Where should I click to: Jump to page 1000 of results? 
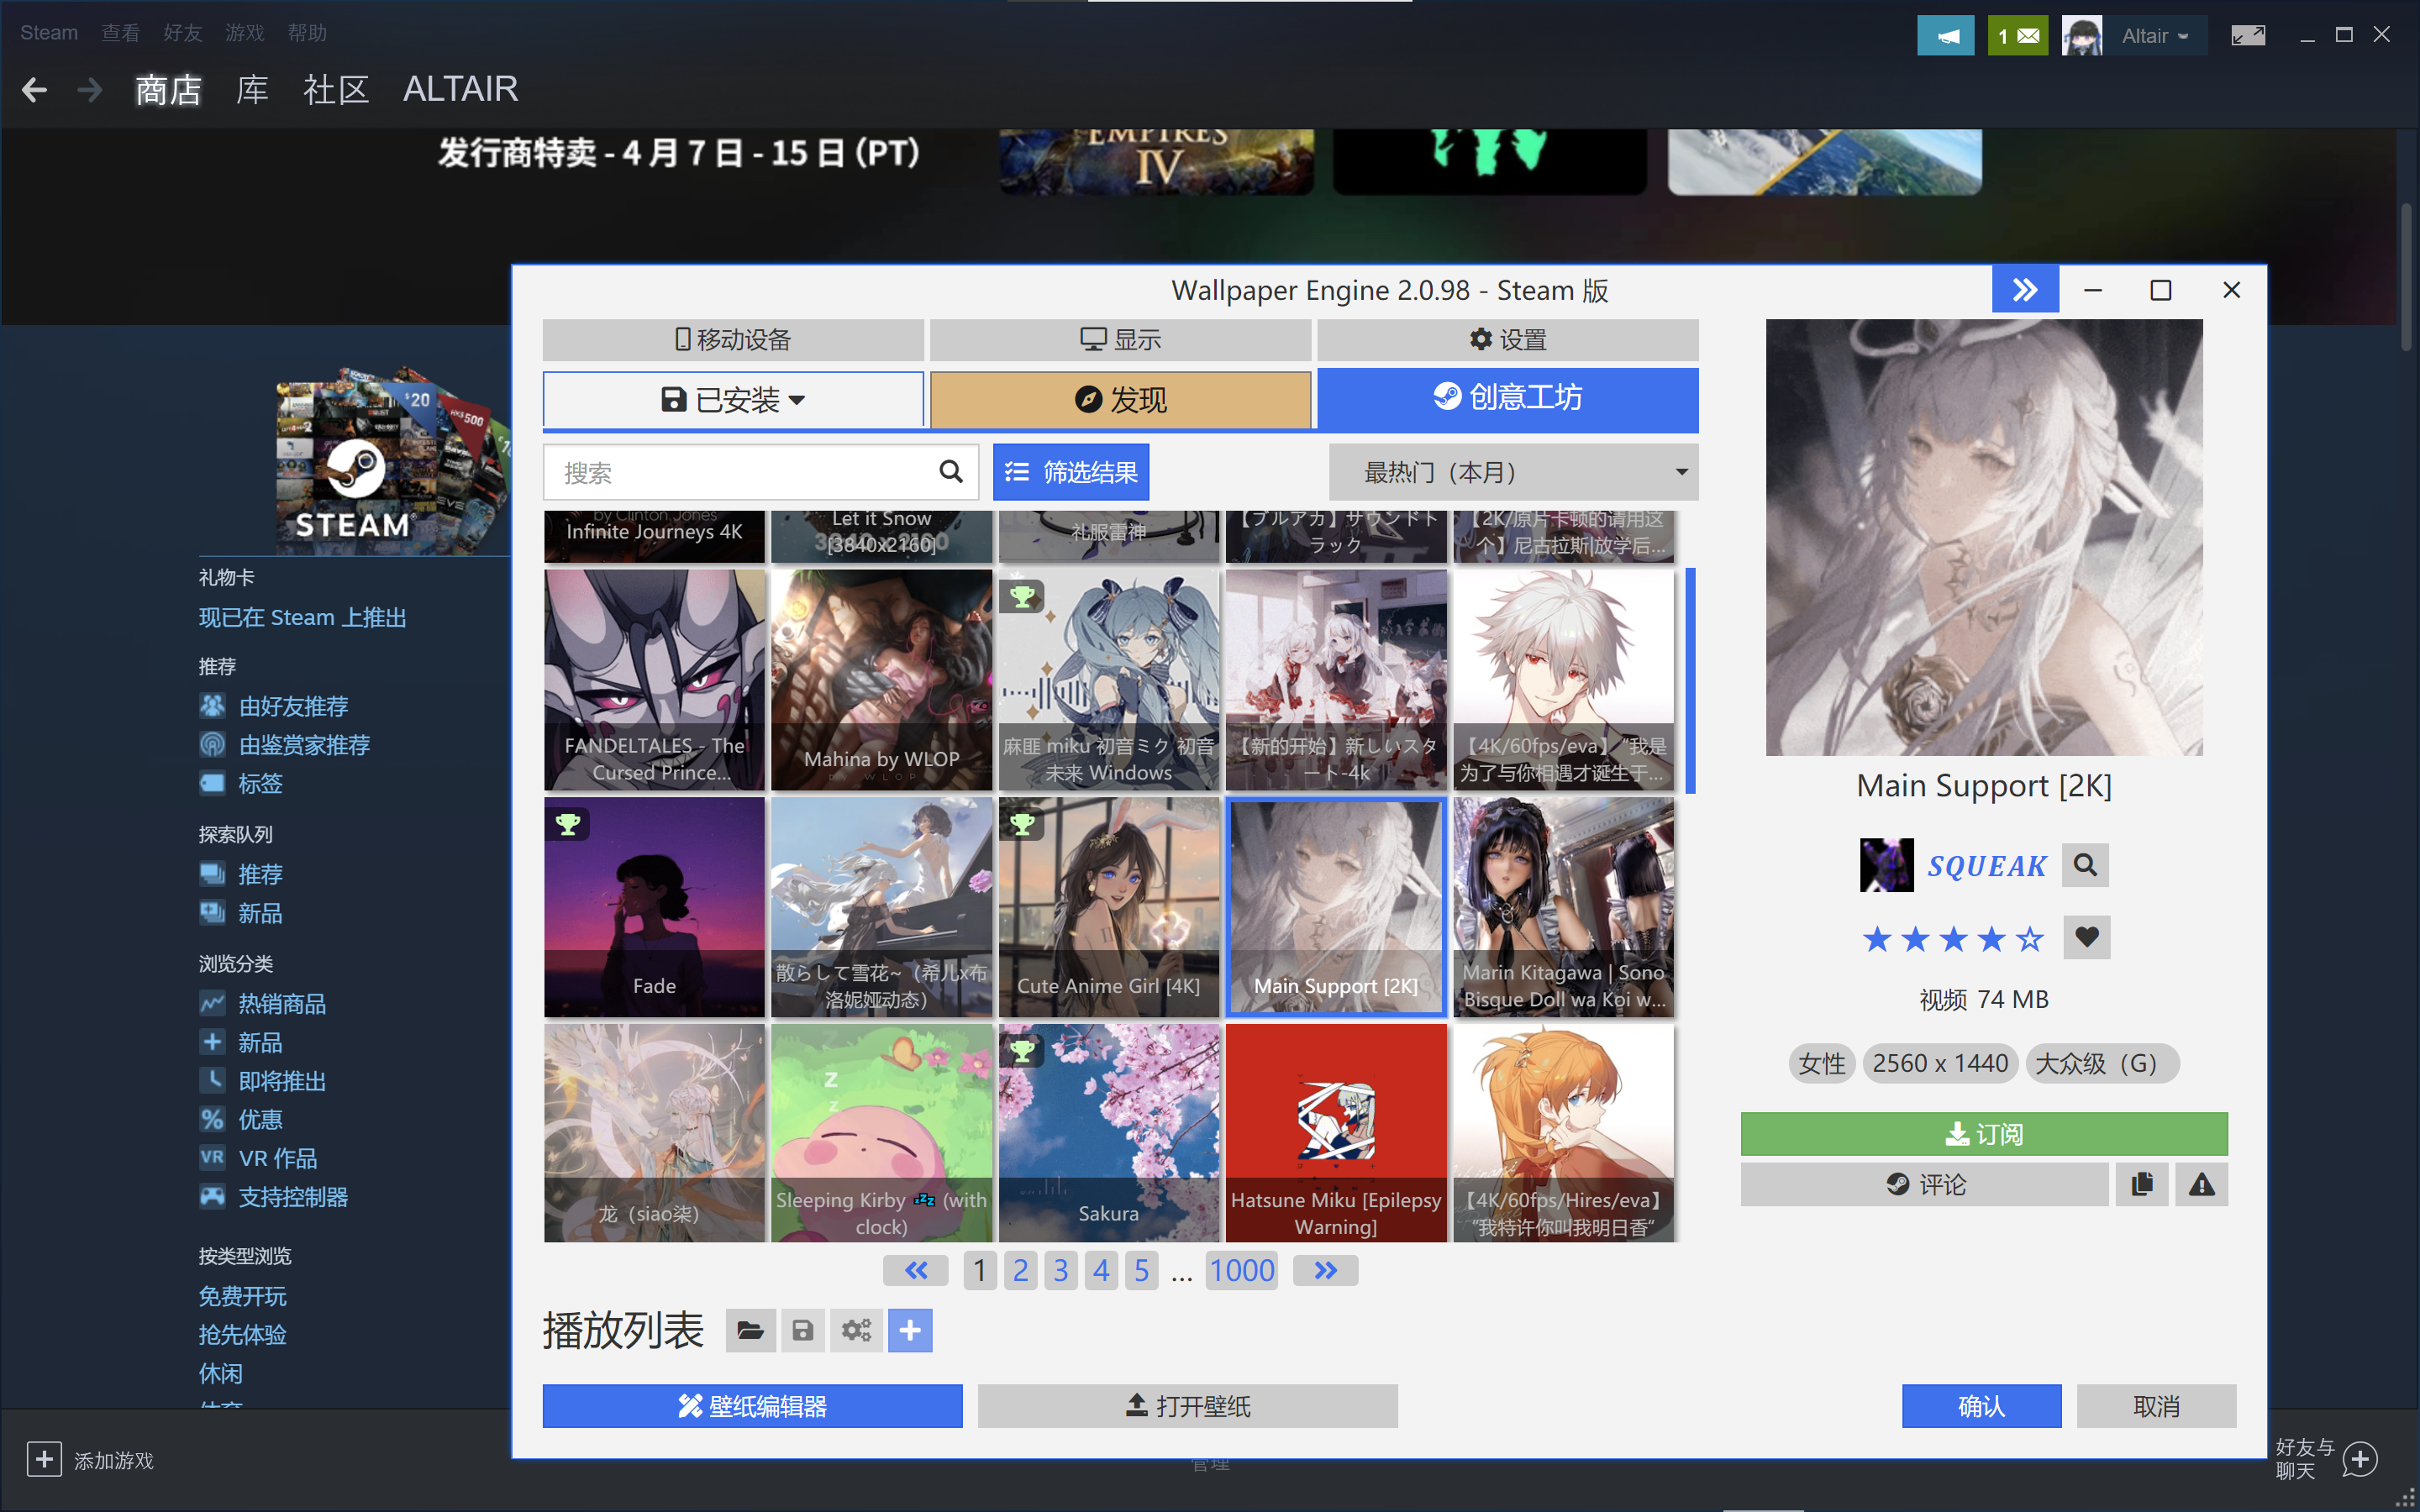(1242, 1271)
